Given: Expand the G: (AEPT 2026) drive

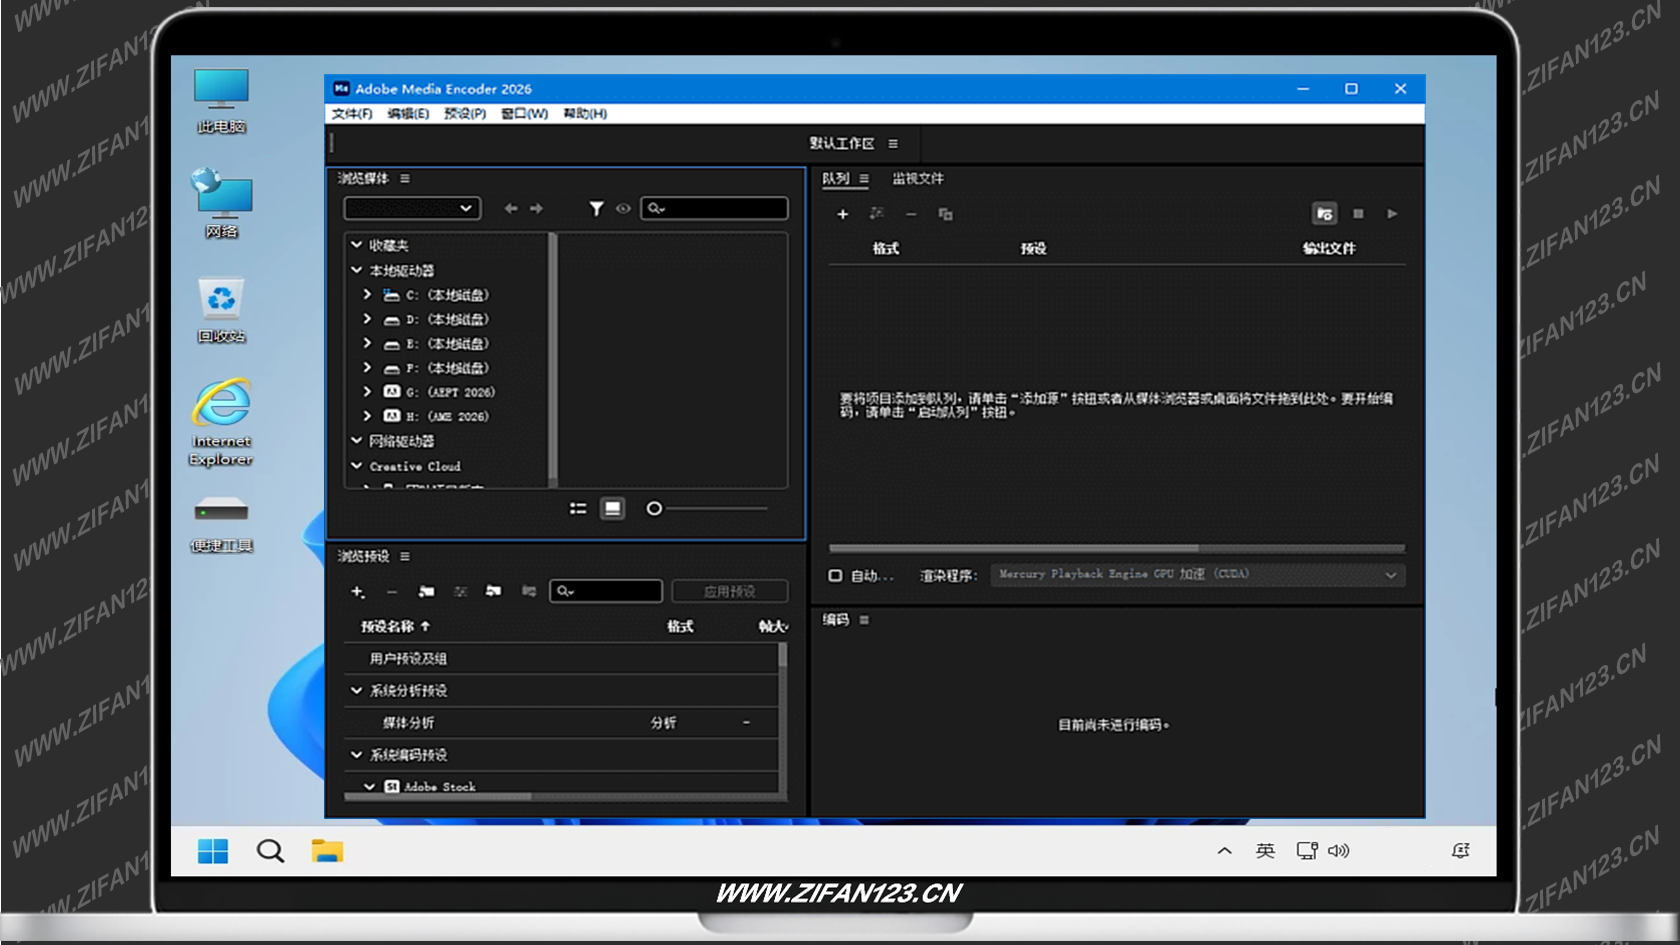Looking at the screenshot, I should click(367, 391).
